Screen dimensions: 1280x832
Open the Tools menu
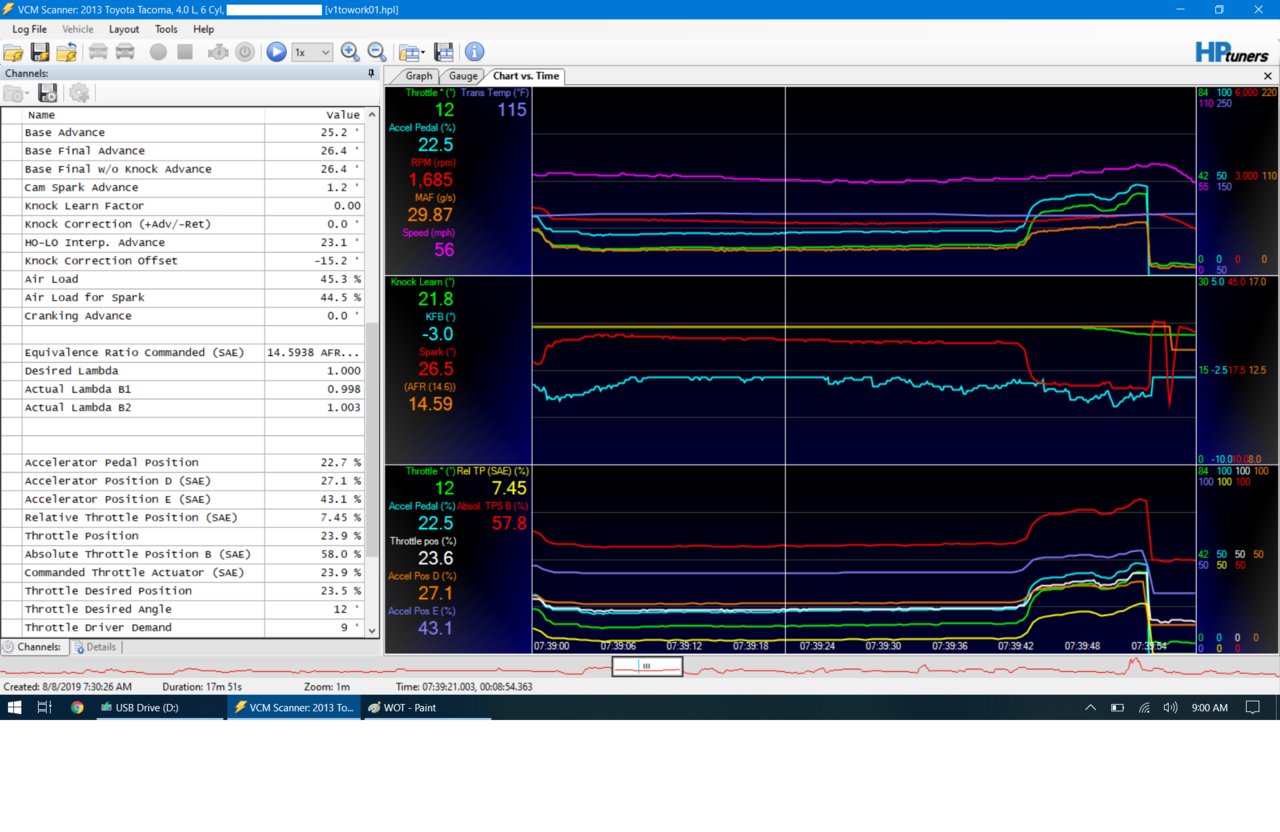166,30
